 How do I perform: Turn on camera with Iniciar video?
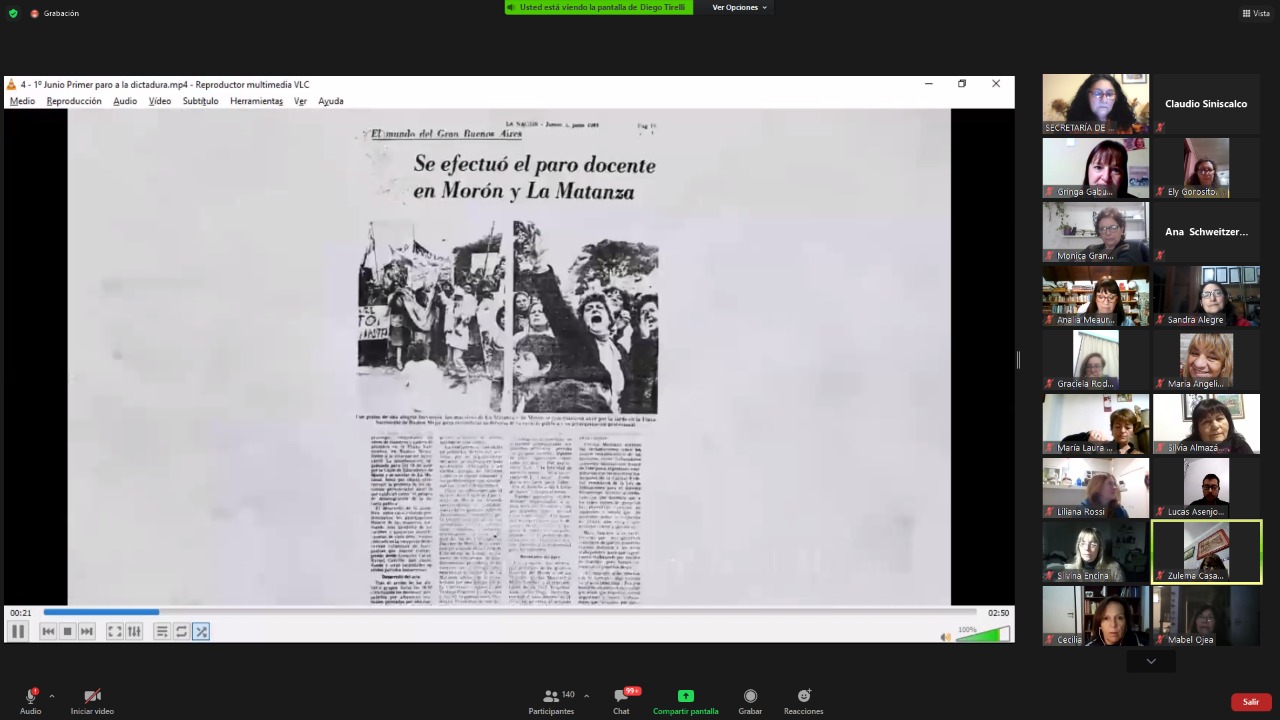(92, 701)
